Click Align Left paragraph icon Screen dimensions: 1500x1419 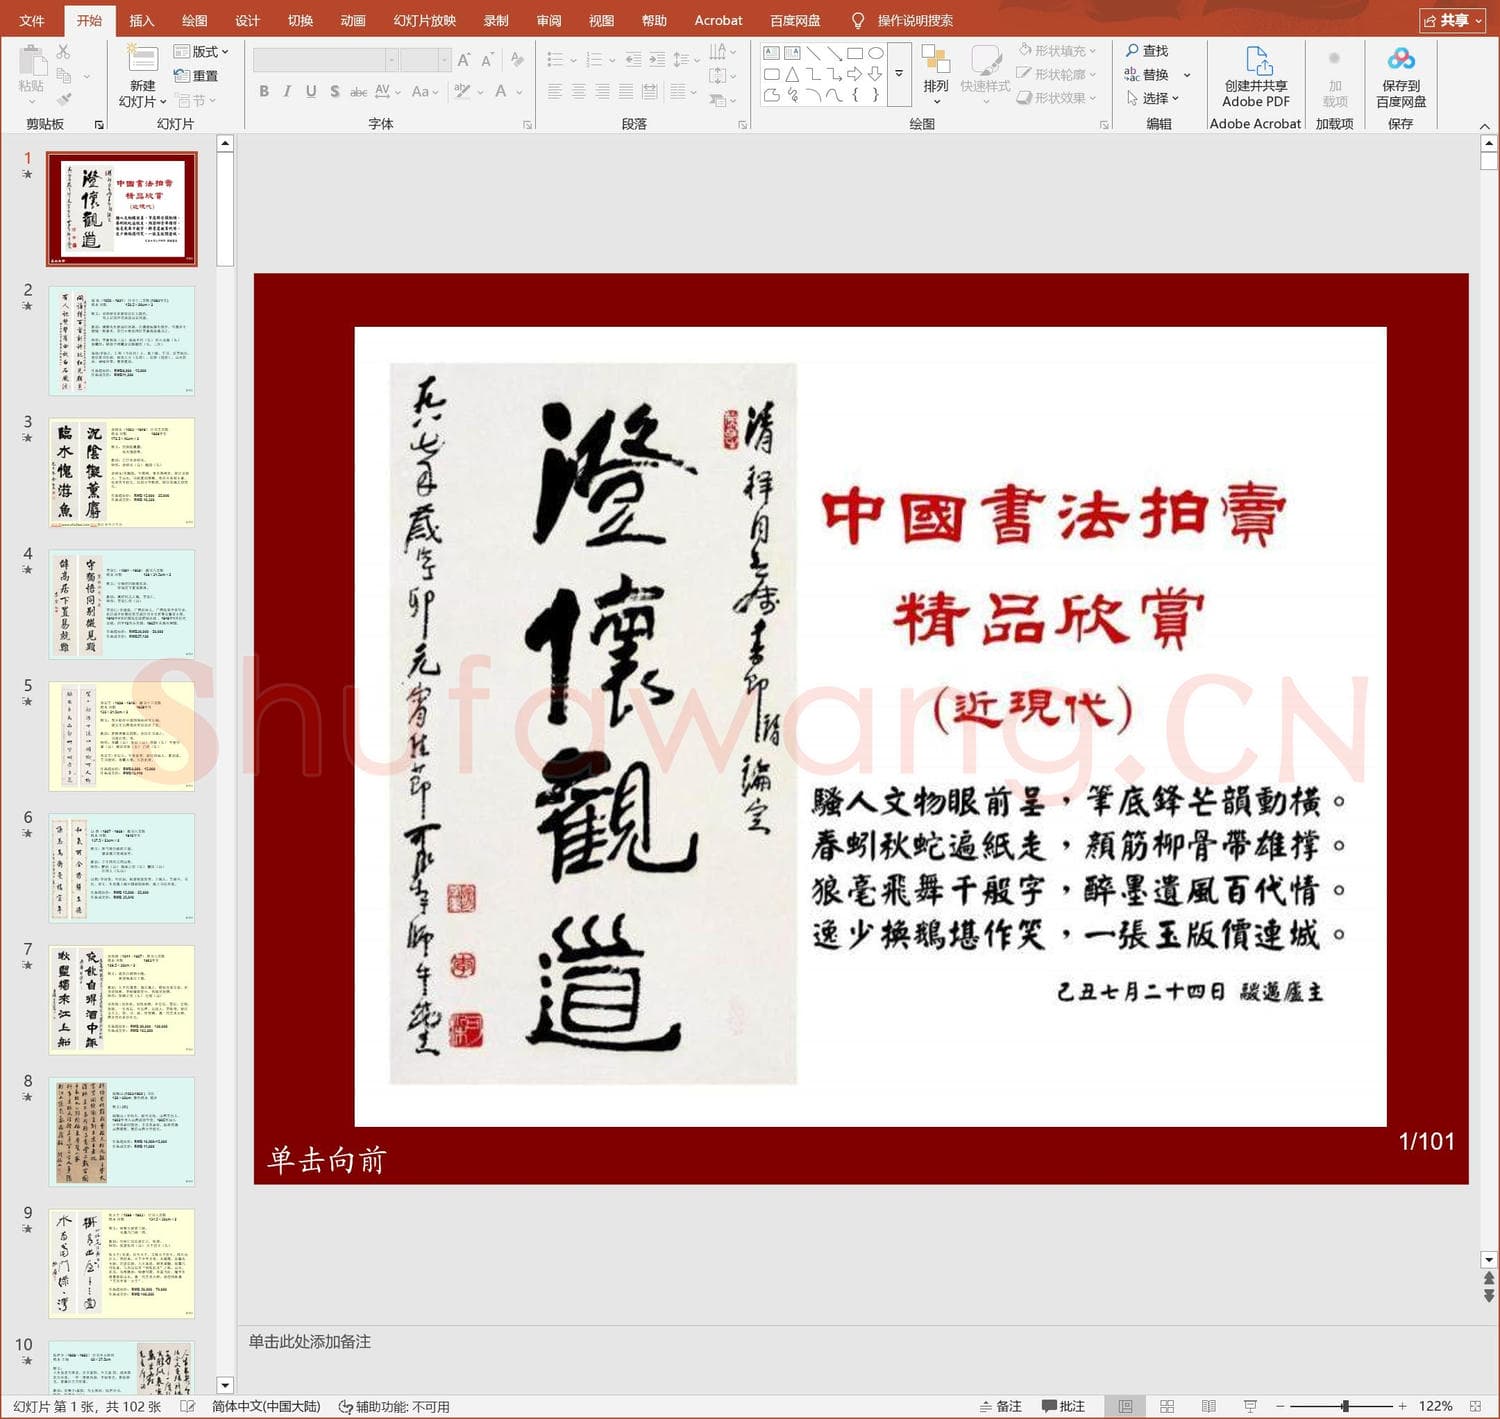click(555, 91)
